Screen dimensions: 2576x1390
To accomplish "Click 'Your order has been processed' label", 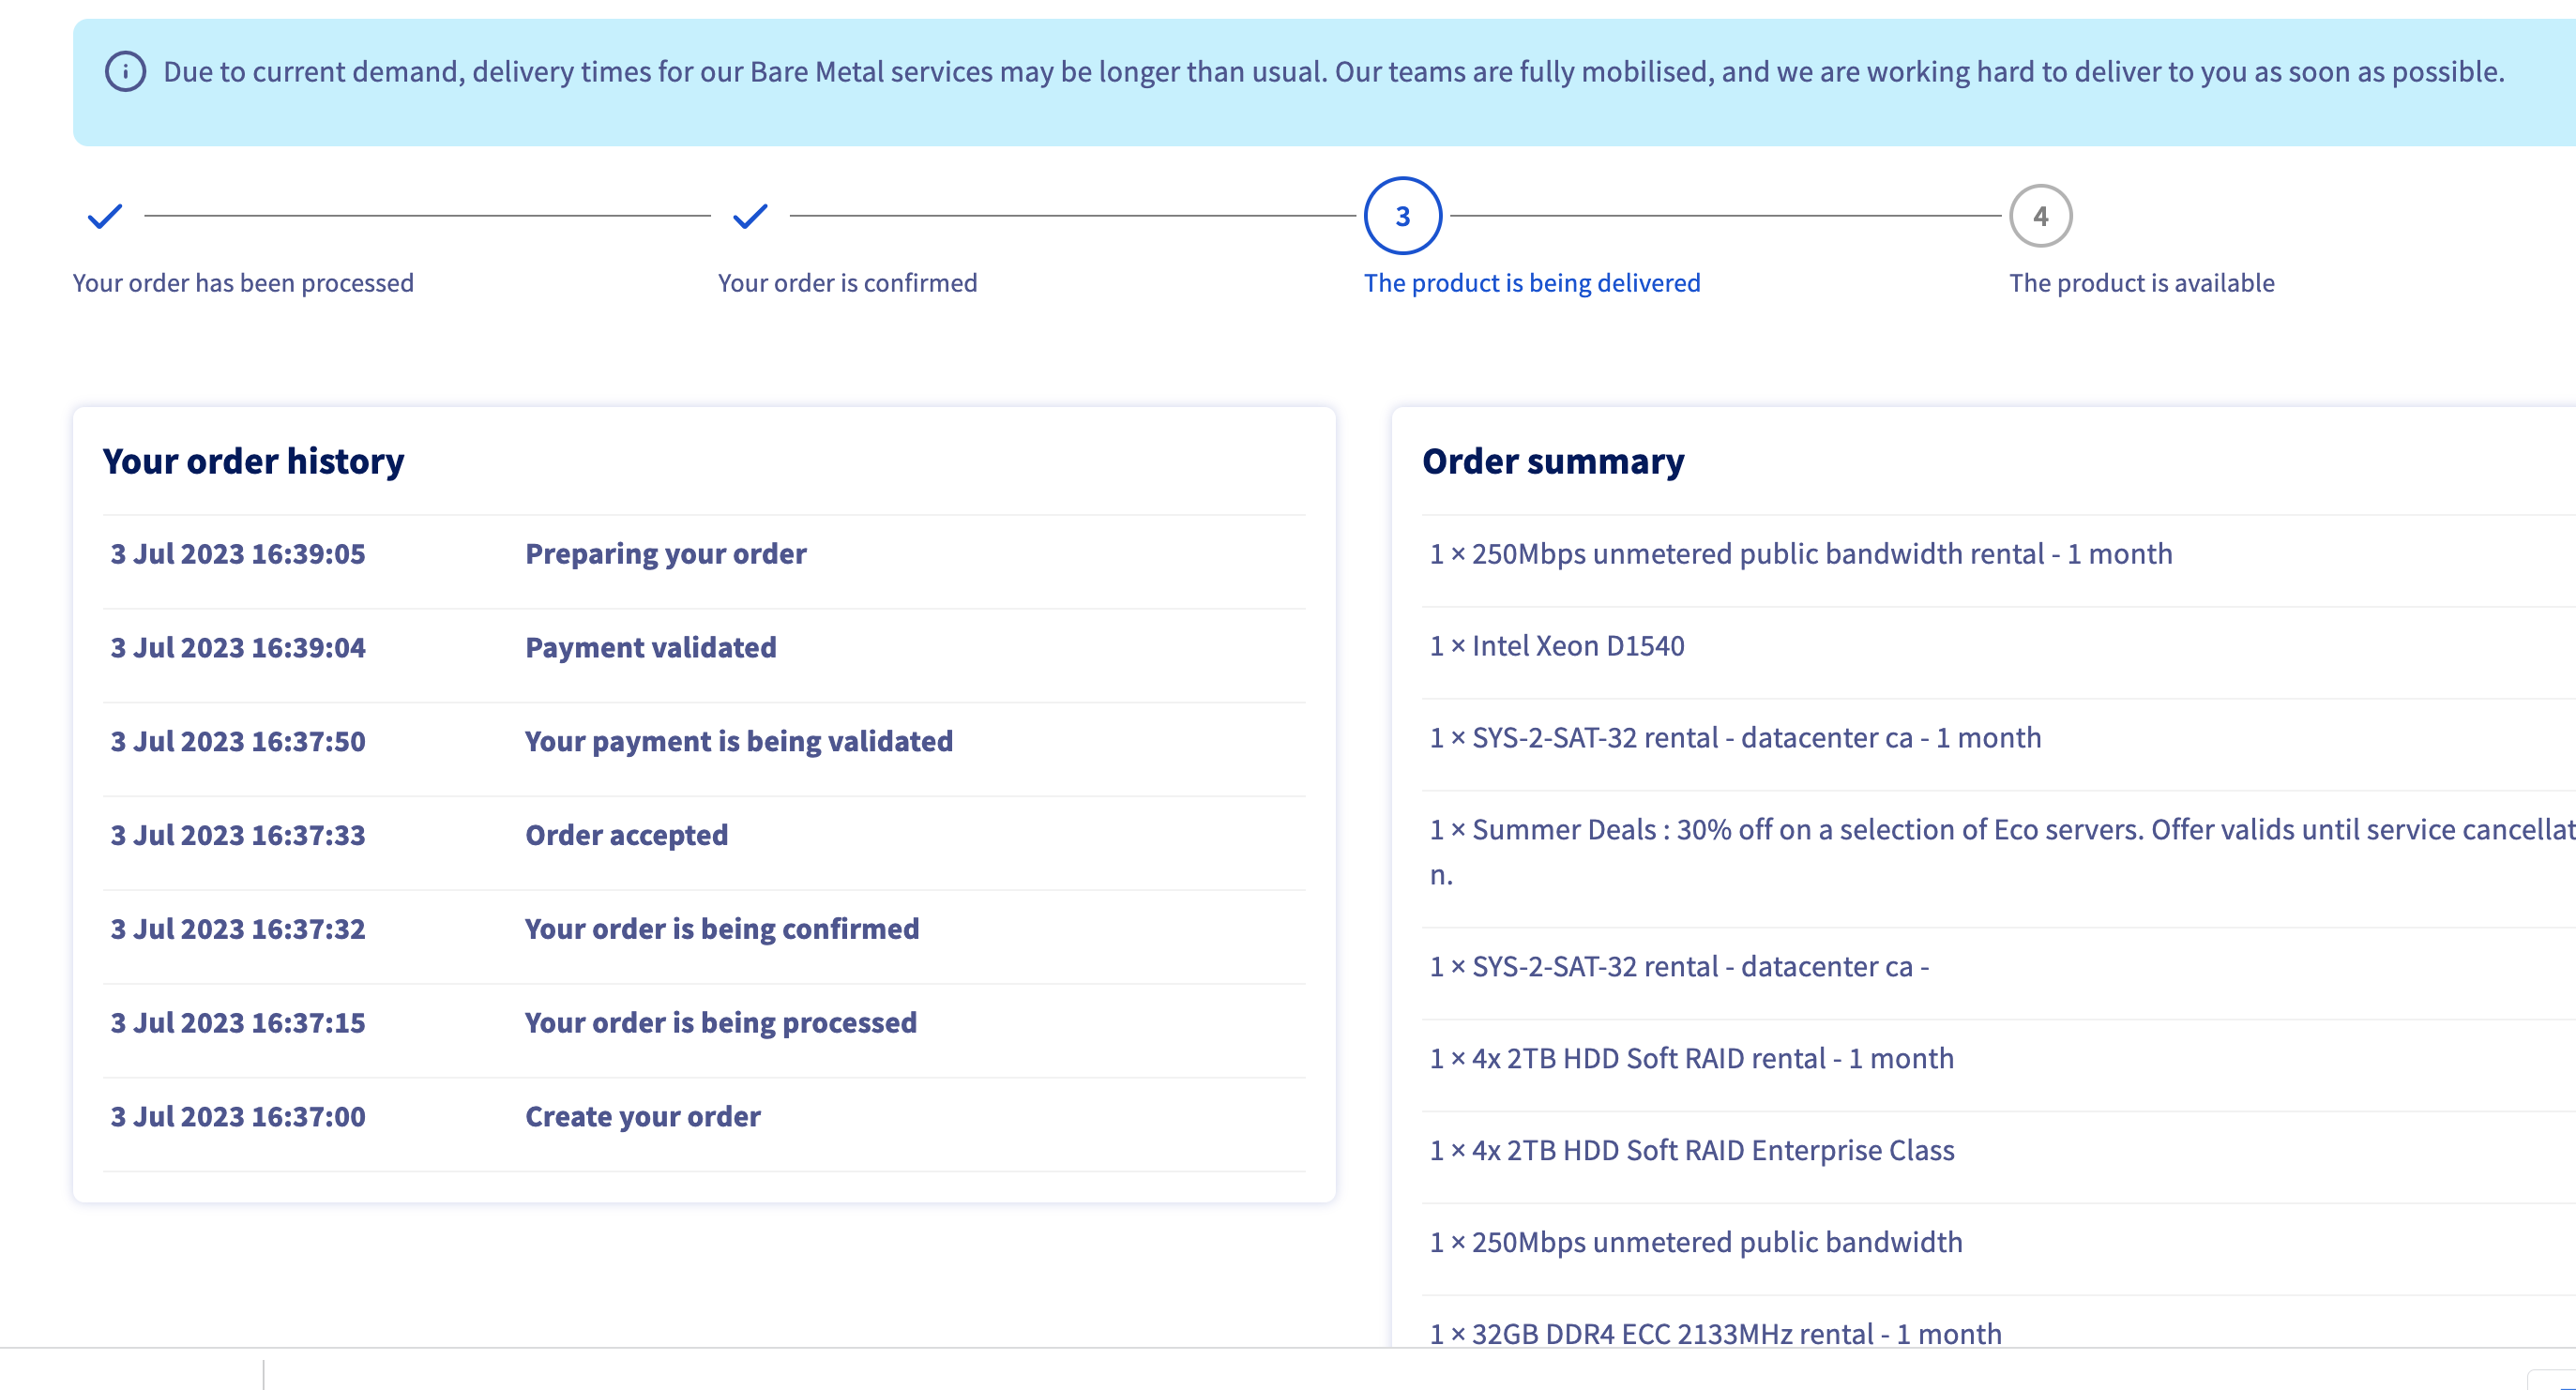I will click(x=243, y=283).
